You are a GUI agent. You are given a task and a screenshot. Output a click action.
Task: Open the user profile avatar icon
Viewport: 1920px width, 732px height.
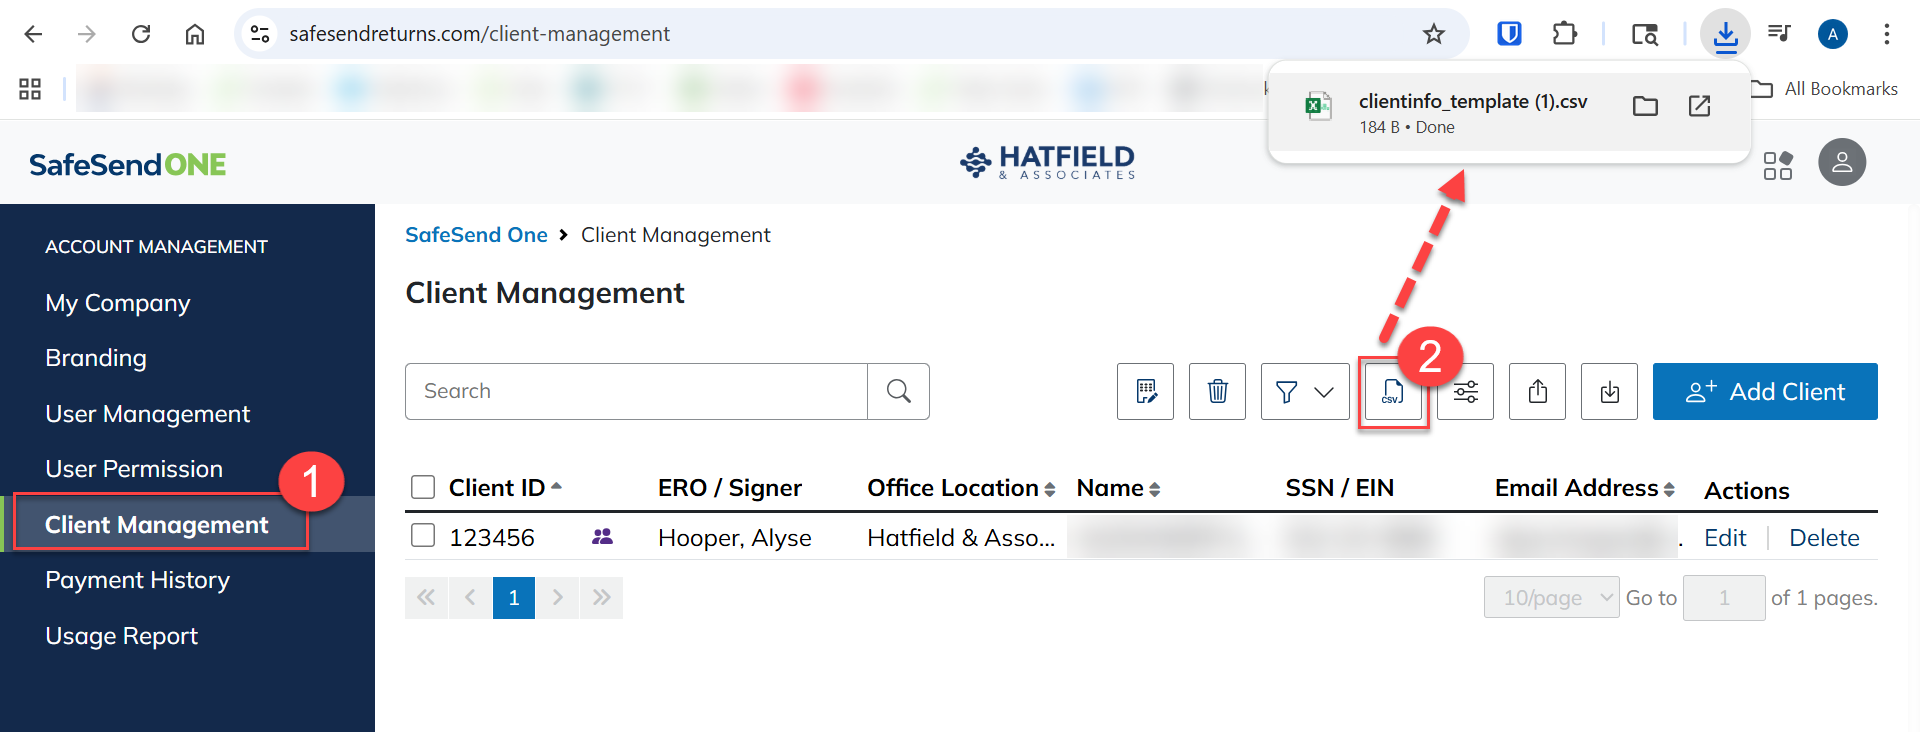point(1842,162)
